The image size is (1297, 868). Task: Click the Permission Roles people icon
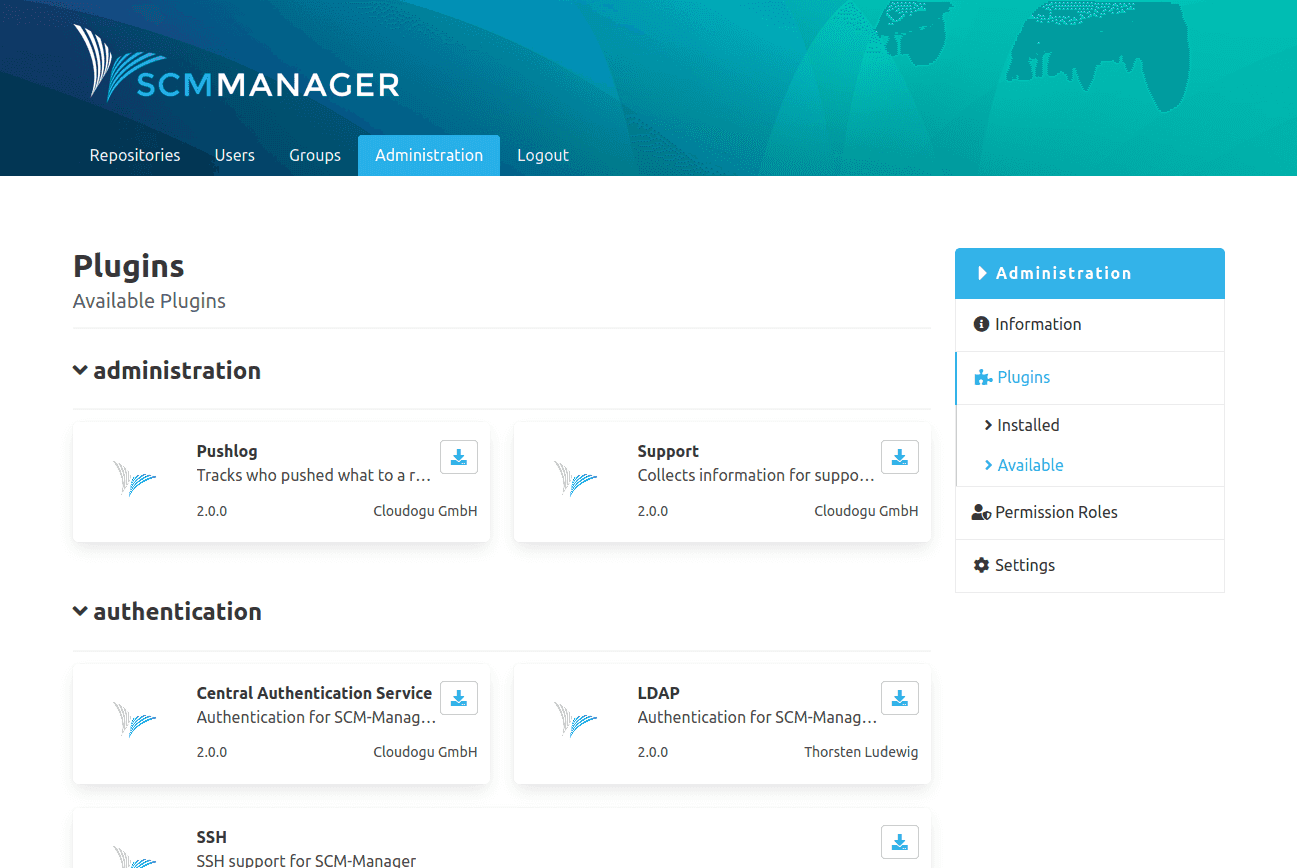(981, 512)
